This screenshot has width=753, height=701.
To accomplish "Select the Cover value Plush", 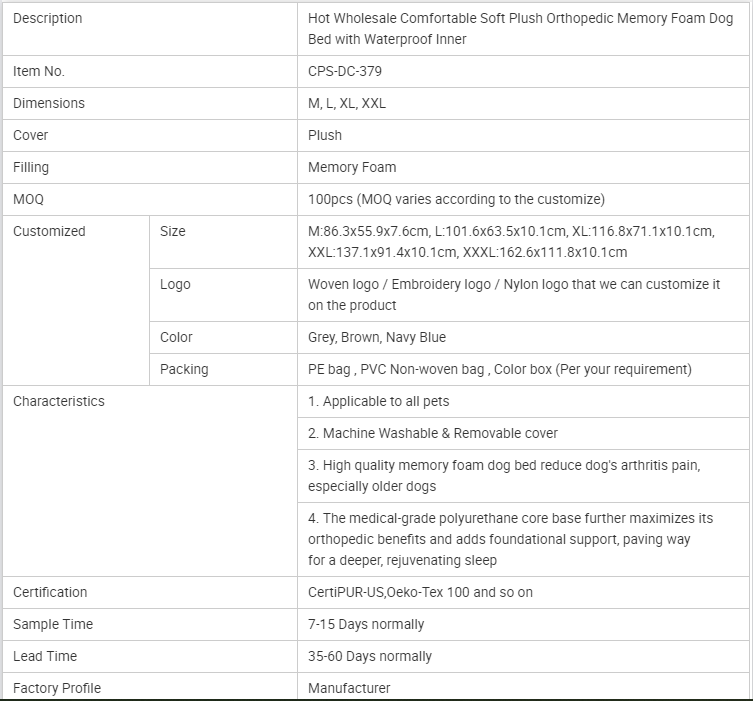I will 325,135.
